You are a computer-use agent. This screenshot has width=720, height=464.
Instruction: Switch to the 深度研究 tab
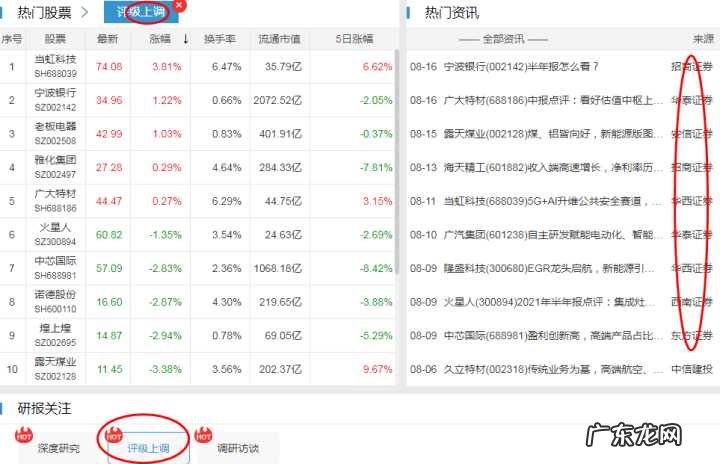click(59, 448)
